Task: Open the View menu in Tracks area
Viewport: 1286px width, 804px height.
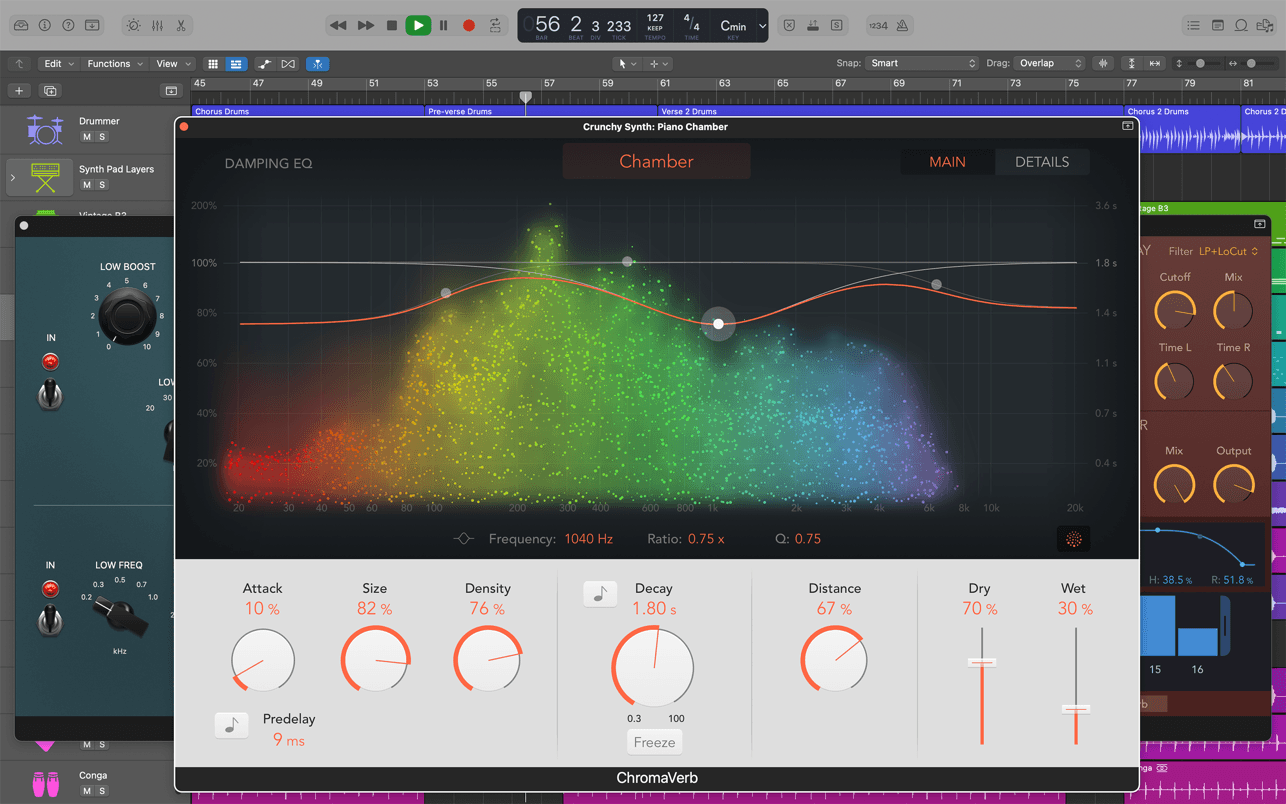Action: coord(173,63)
